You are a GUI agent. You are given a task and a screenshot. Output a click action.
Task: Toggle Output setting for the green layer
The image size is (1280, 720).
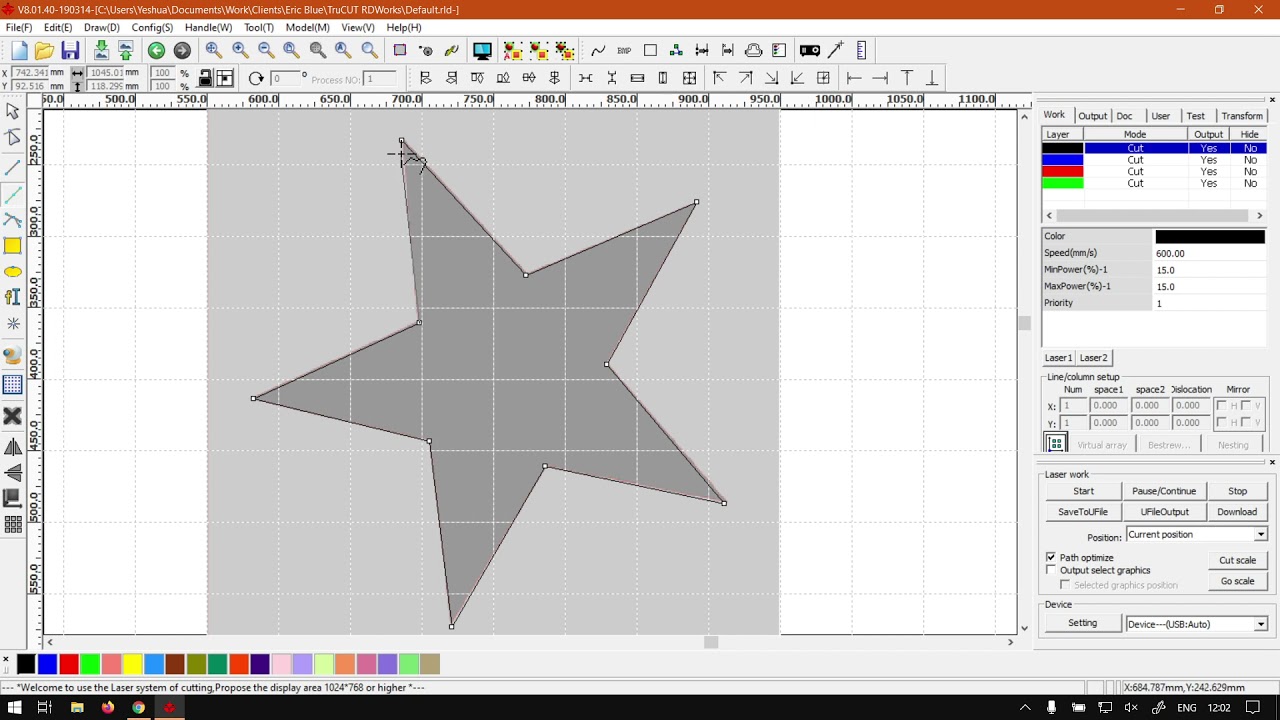pyautogui.click(x=1209, y=184)
